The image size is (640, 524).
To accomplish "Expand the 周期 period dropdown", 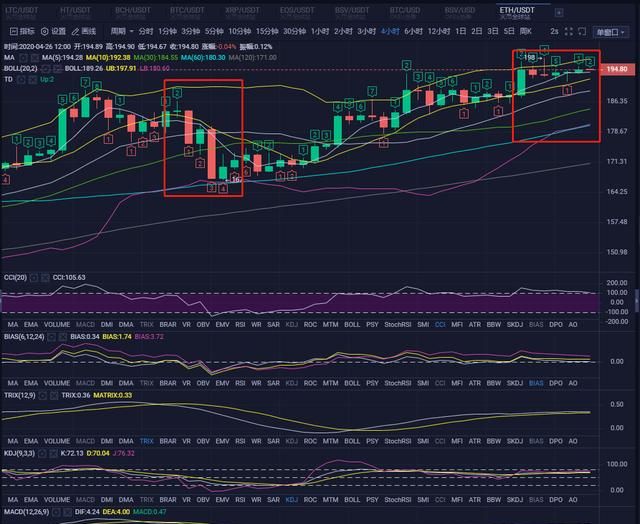I will 122,31.
